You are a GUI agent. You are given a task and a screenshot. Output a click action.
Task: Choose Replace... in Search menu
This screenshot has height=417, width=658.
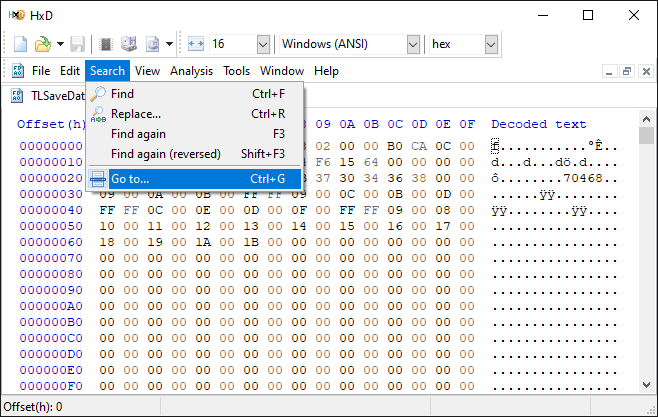(x=195, y=114)
